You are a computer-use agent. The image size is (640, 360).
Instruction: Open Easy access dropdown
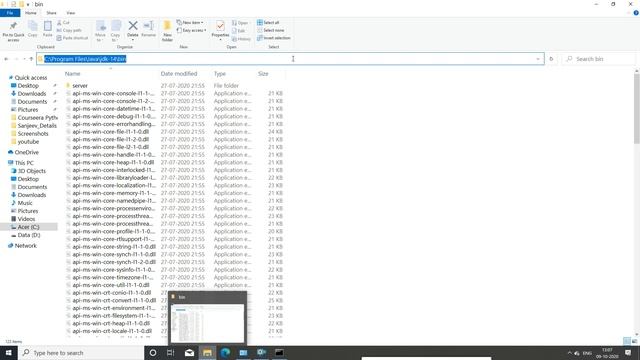tap(191, 30)
